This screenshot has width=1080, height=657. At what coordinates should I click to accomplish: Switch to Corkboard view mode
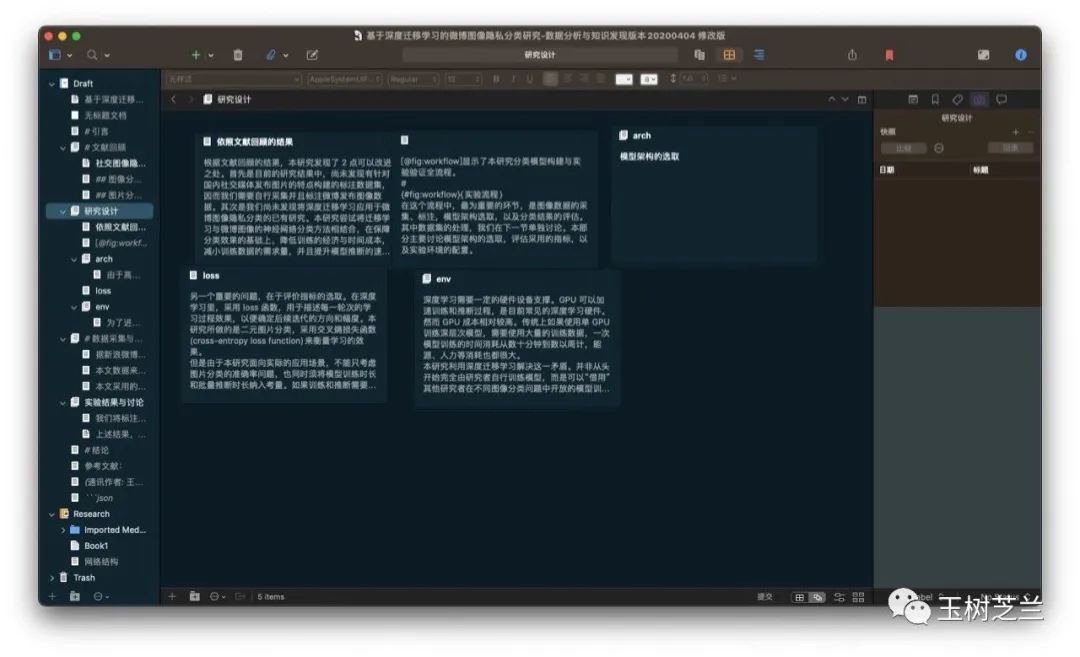[729, 54]
